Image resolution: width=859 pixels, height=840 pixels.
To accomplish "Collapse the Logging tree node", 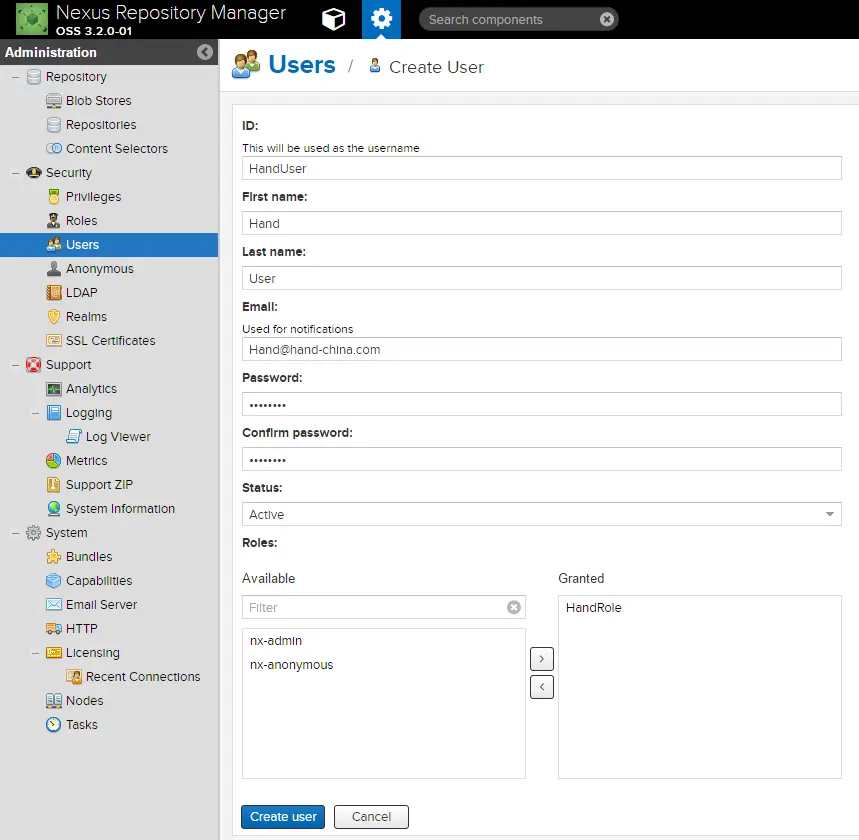I will pyautogui.click(x=35, y=413).
